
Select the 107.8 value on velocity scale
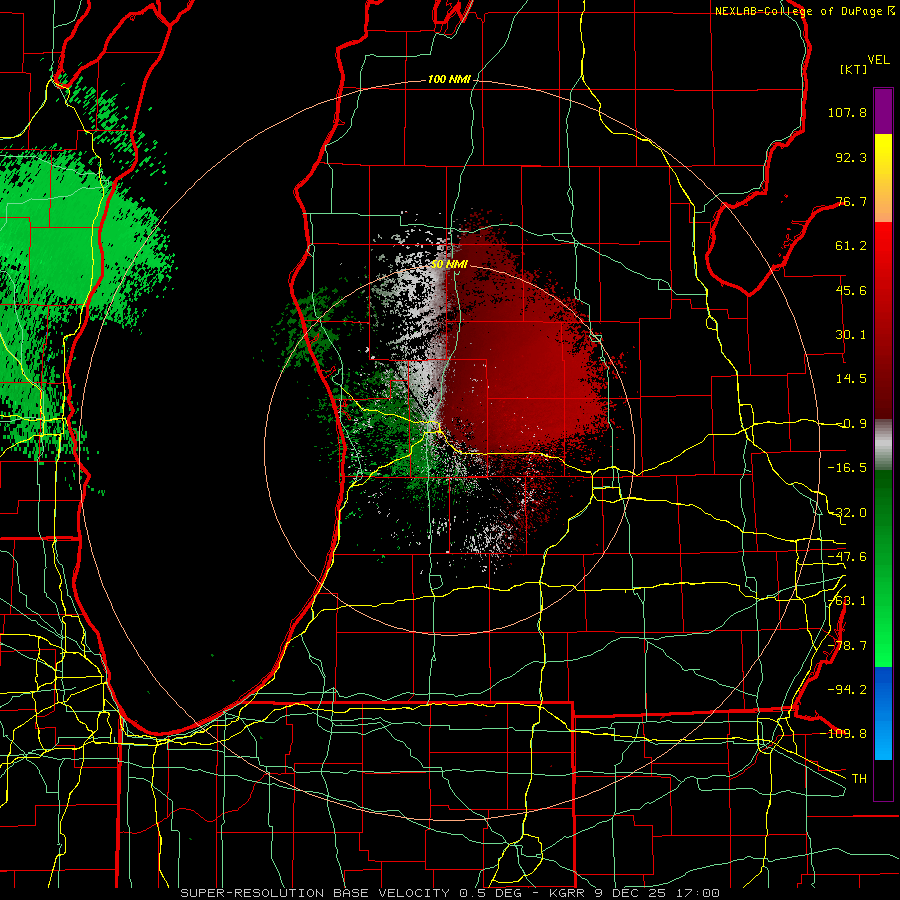pyautogui.click(x=847, y=112)
